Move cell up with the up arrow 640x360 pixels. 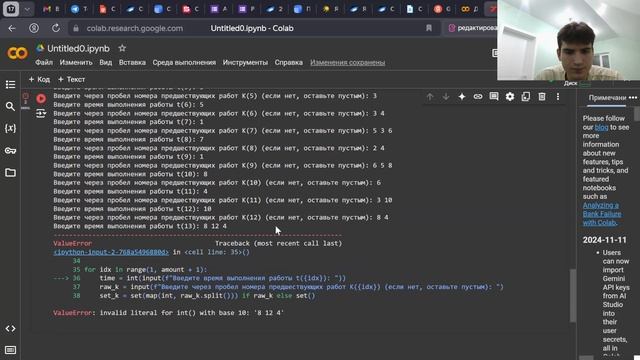430,97
